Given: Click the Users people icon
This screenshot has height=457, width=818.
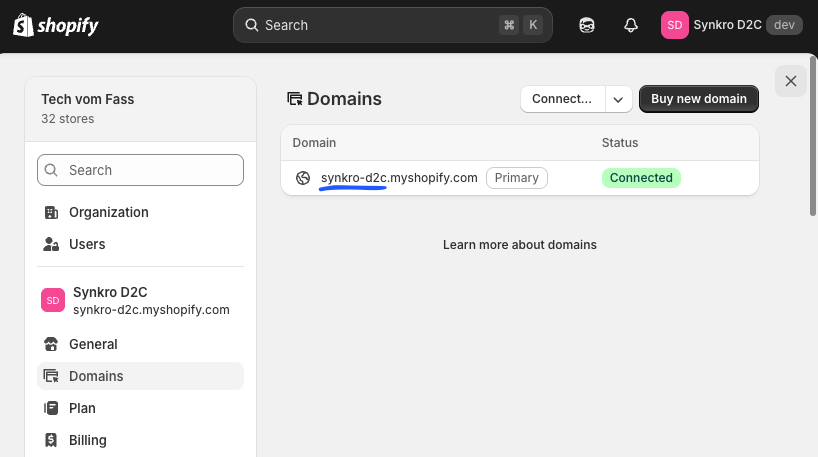Looking at the screenshot, I should [51, 244].
